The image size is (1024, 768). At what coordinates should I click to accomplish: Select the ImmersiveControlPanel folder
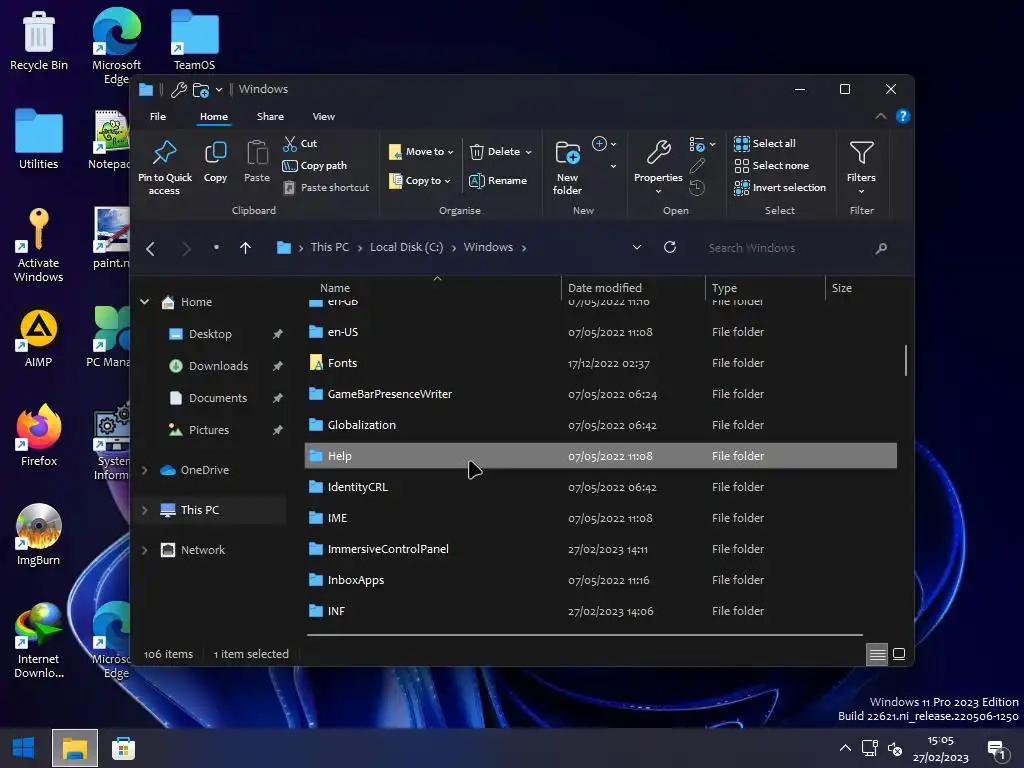coord(601,549)
